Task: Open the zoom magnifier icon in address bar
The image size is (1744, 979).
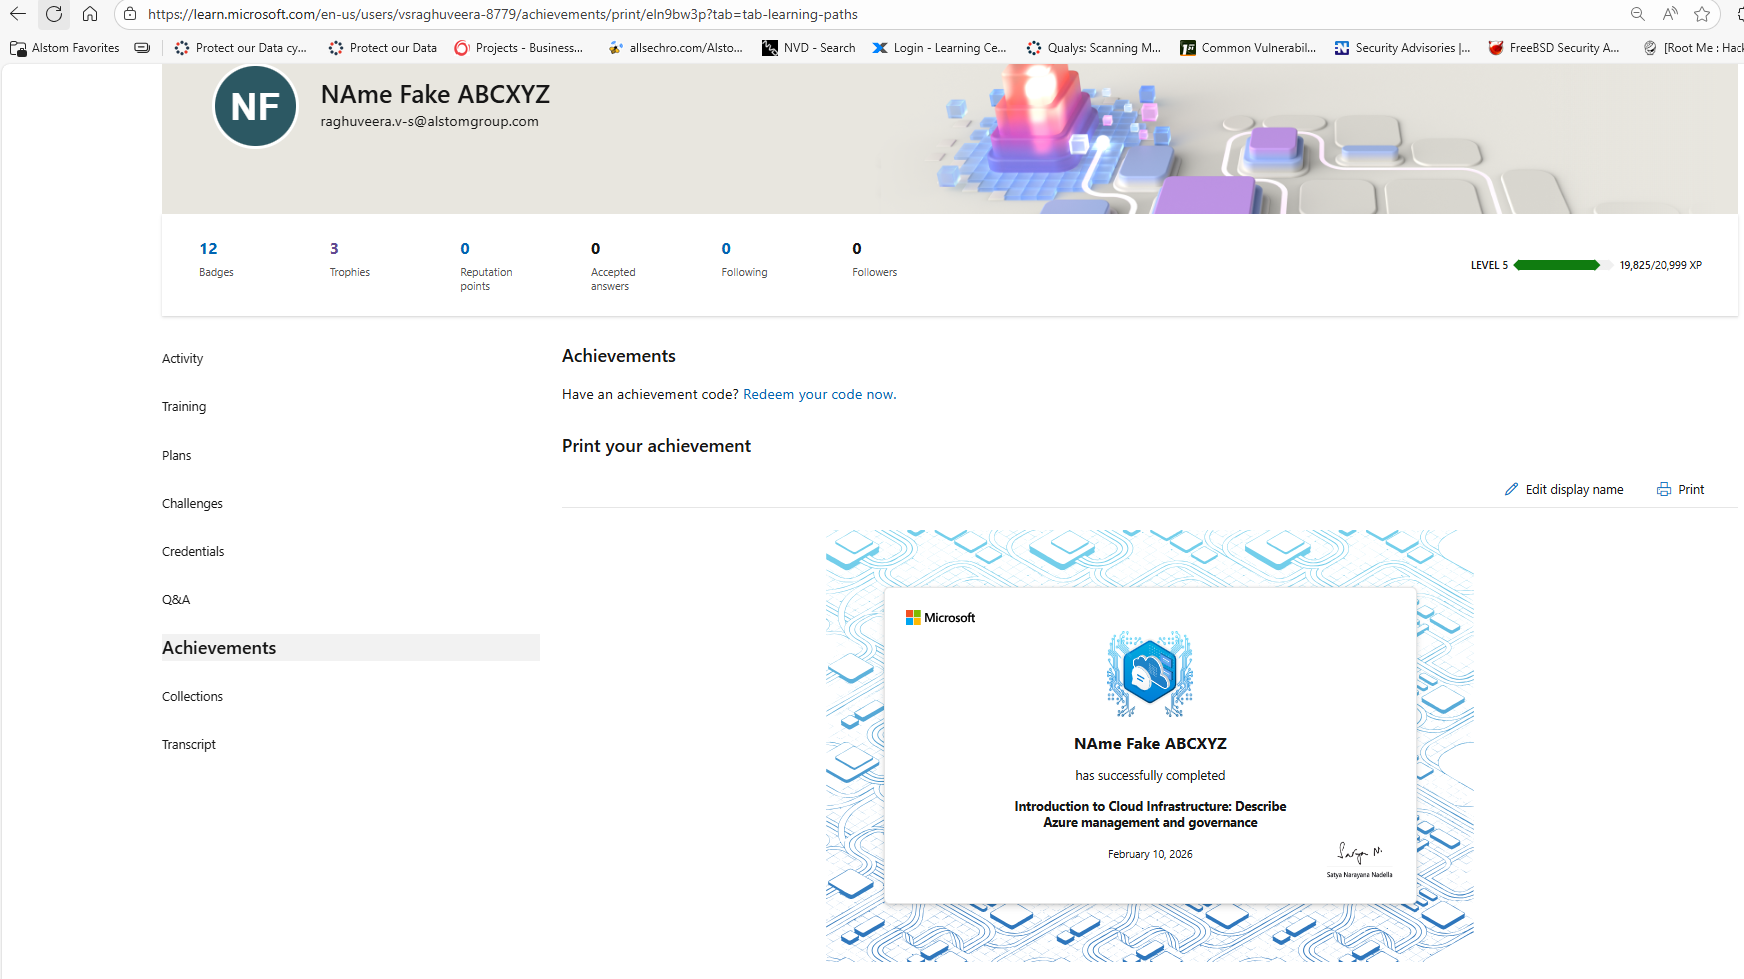Action: (1637, 14)
